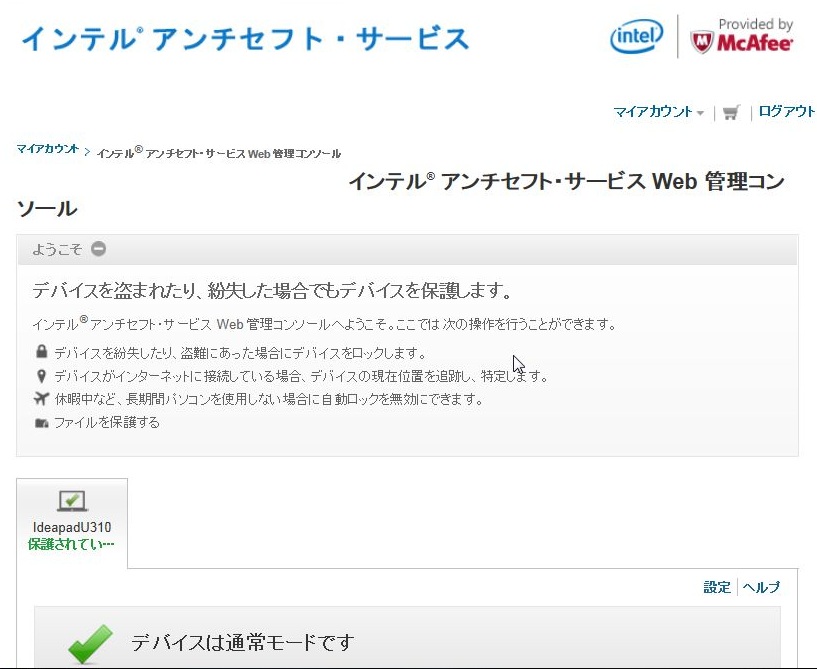Screen dimensions: 817x669
Task: Click the line about disabling auto lock
Action: (x=268, y=399)
